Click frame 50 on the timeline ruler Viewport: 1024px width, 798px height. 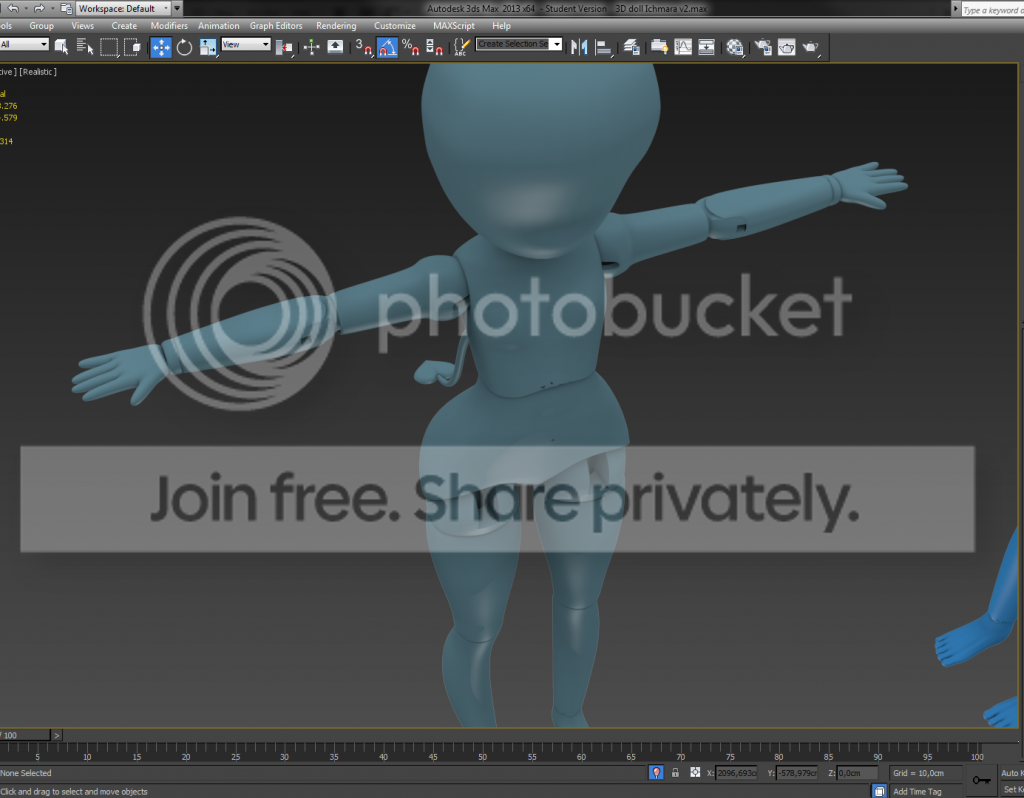482,757
